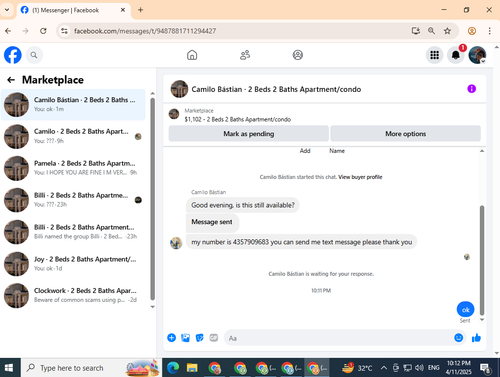Open Chrome three-dot menu
Screen dimensions: 500x377
(x=489, y=31)
